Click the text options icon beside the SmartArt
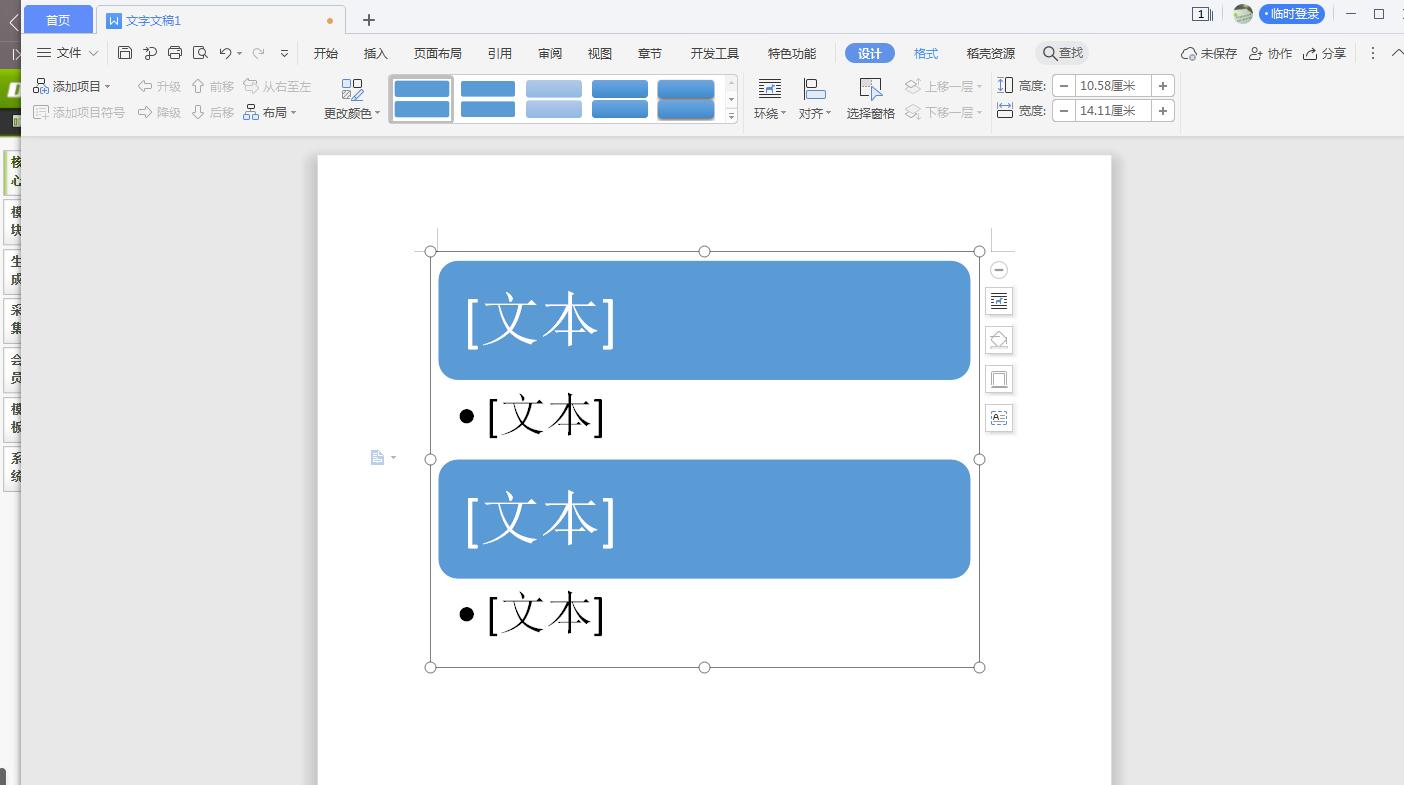The image size is (1404, 785). point(999,418)
